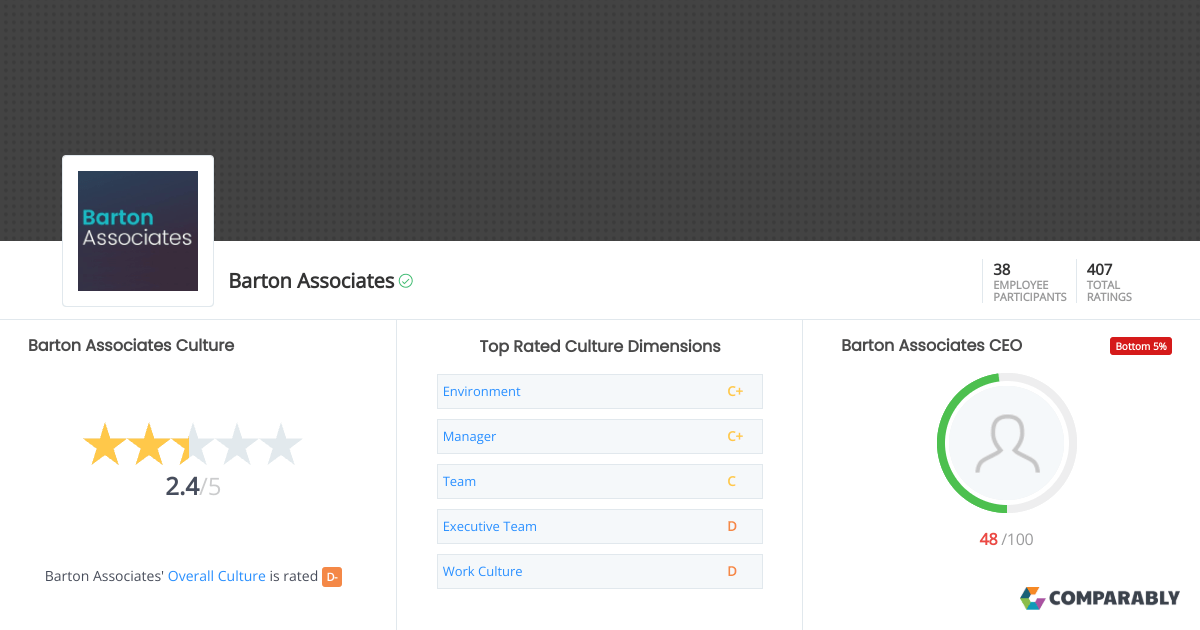Image resolution: width=1200 pixels, height=630 pixels.
Task: Click the star rating display
Action: 192,445
